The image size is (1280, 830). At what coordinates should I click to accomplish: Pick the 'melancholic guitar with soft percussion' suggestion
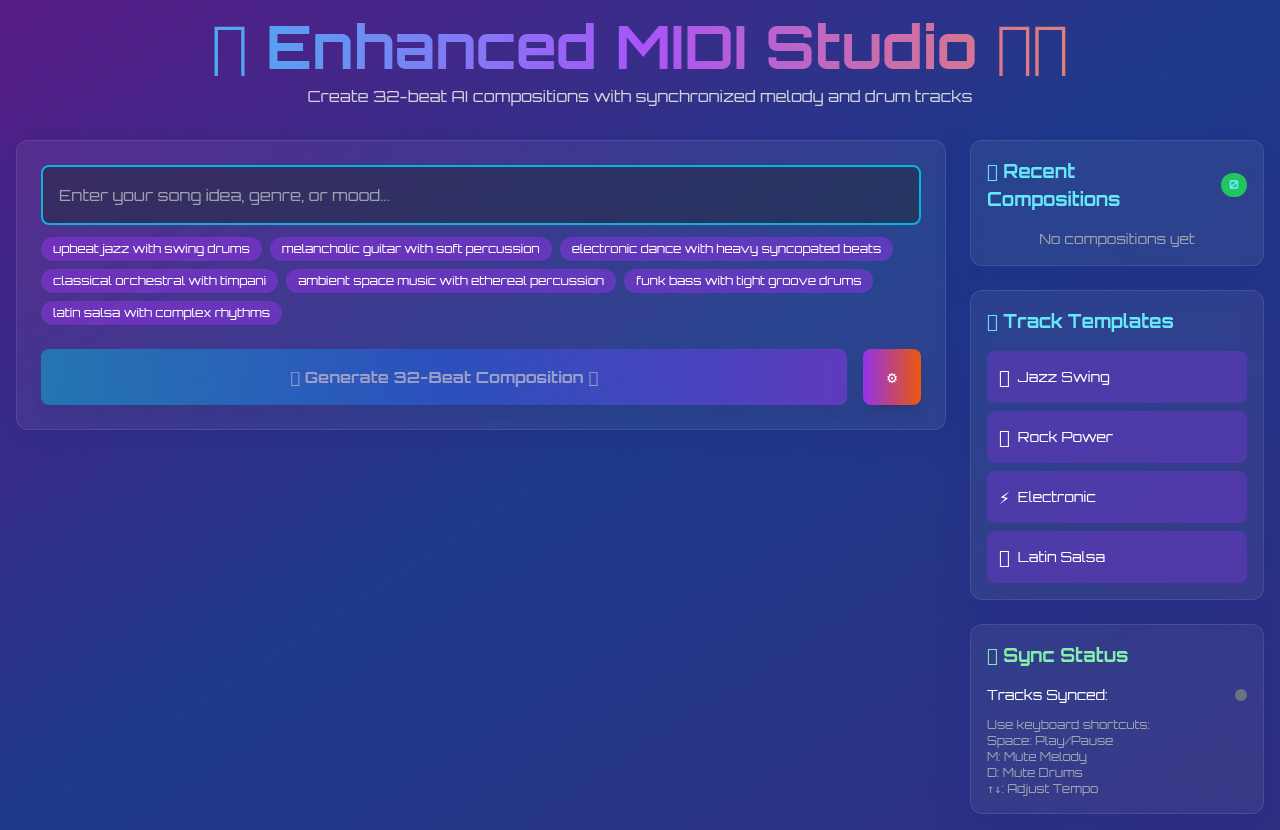coord(410,249)
